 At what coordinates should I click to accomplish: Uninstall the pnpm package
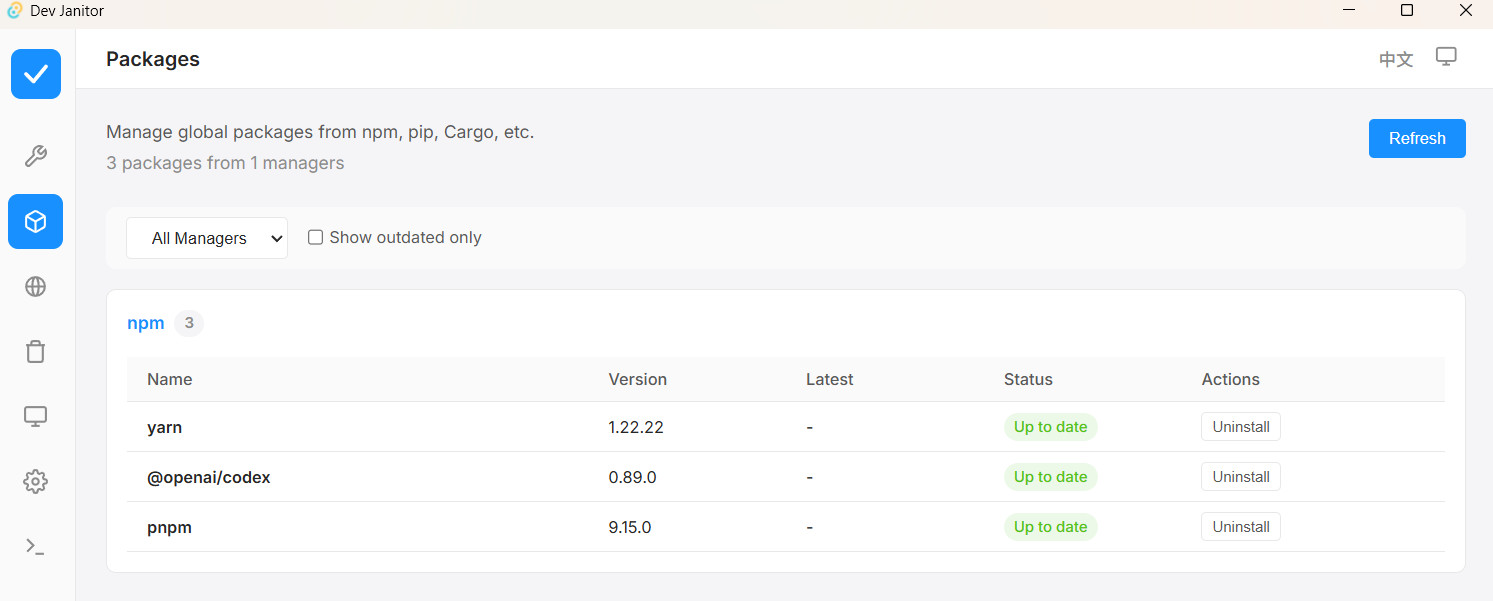point(1241,527)
